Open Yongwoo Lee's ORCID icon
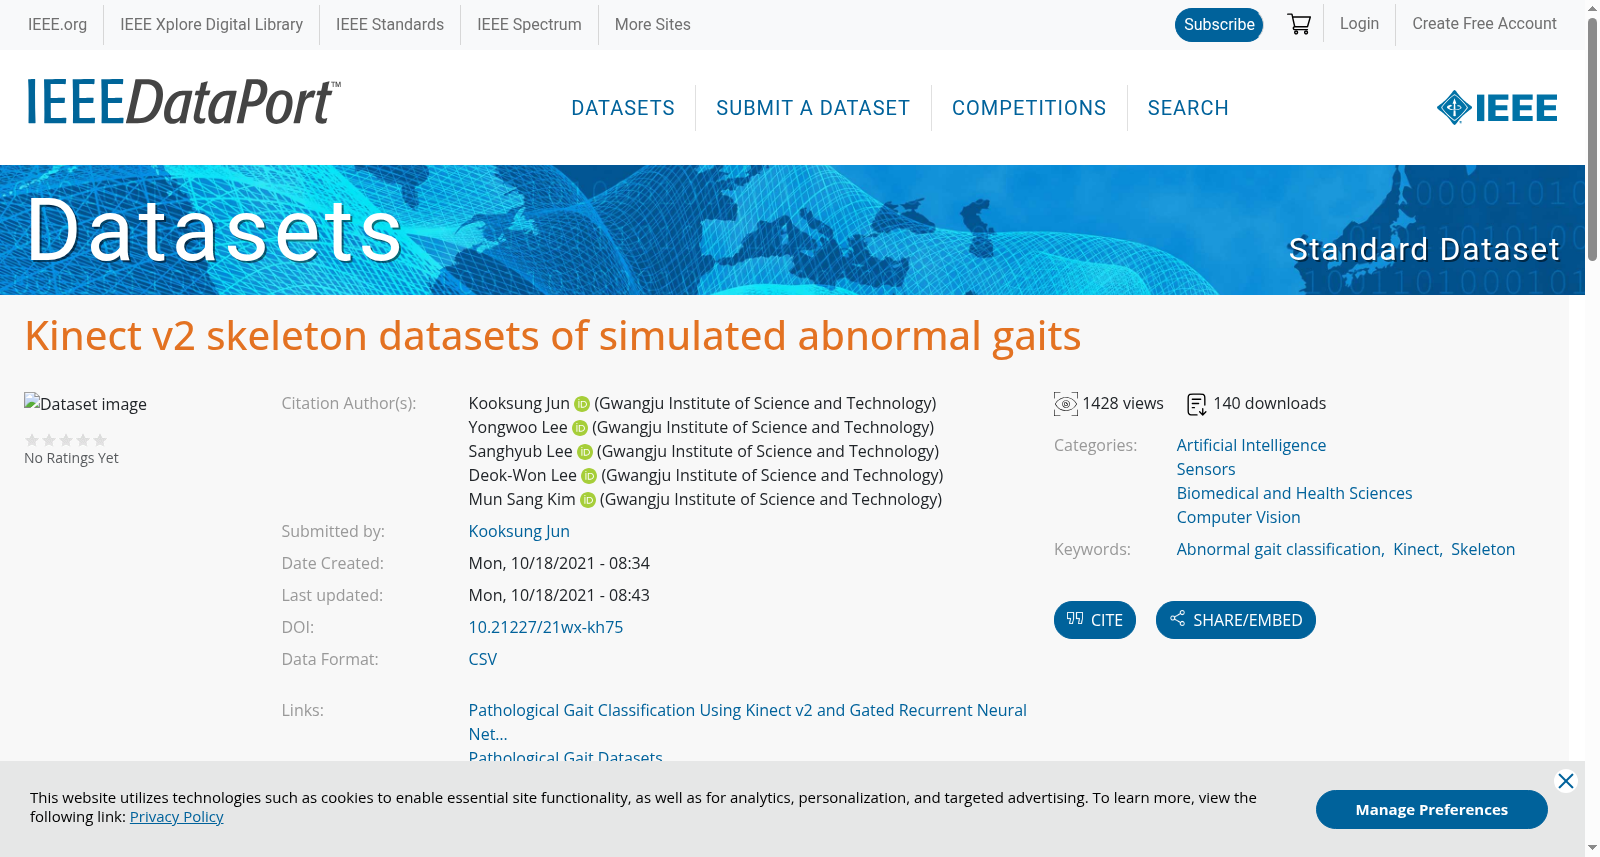The width and height of the screenshot is (1600, 857). tap(580, 428)
